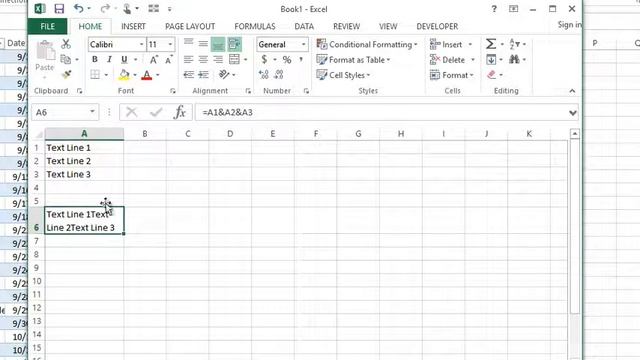Click the Borders icon

point(95,75)
